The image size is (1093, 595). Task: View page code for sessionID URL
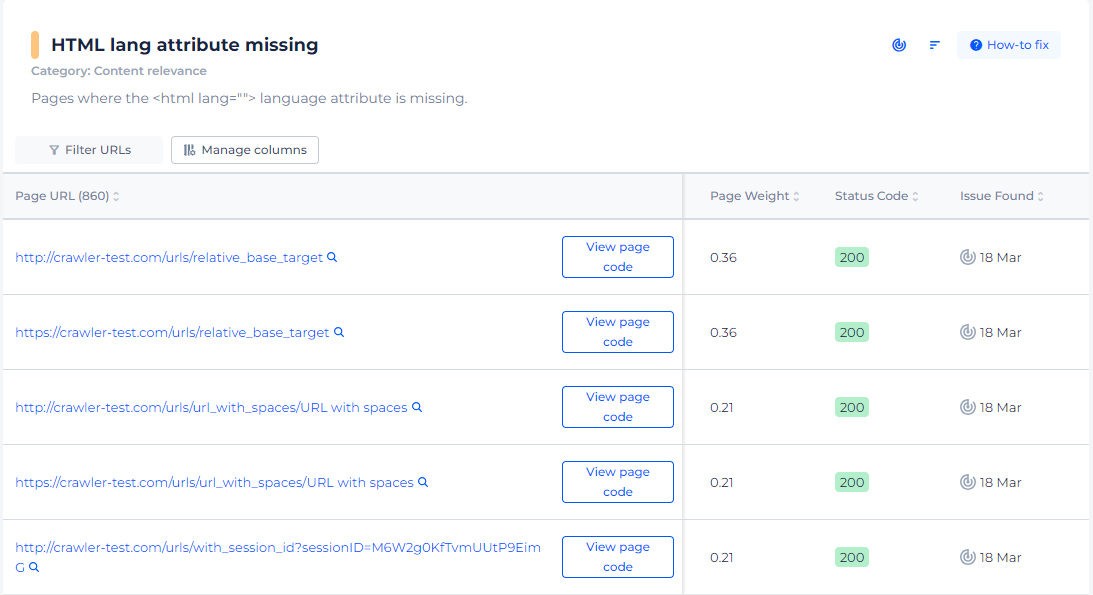(618, 557)
